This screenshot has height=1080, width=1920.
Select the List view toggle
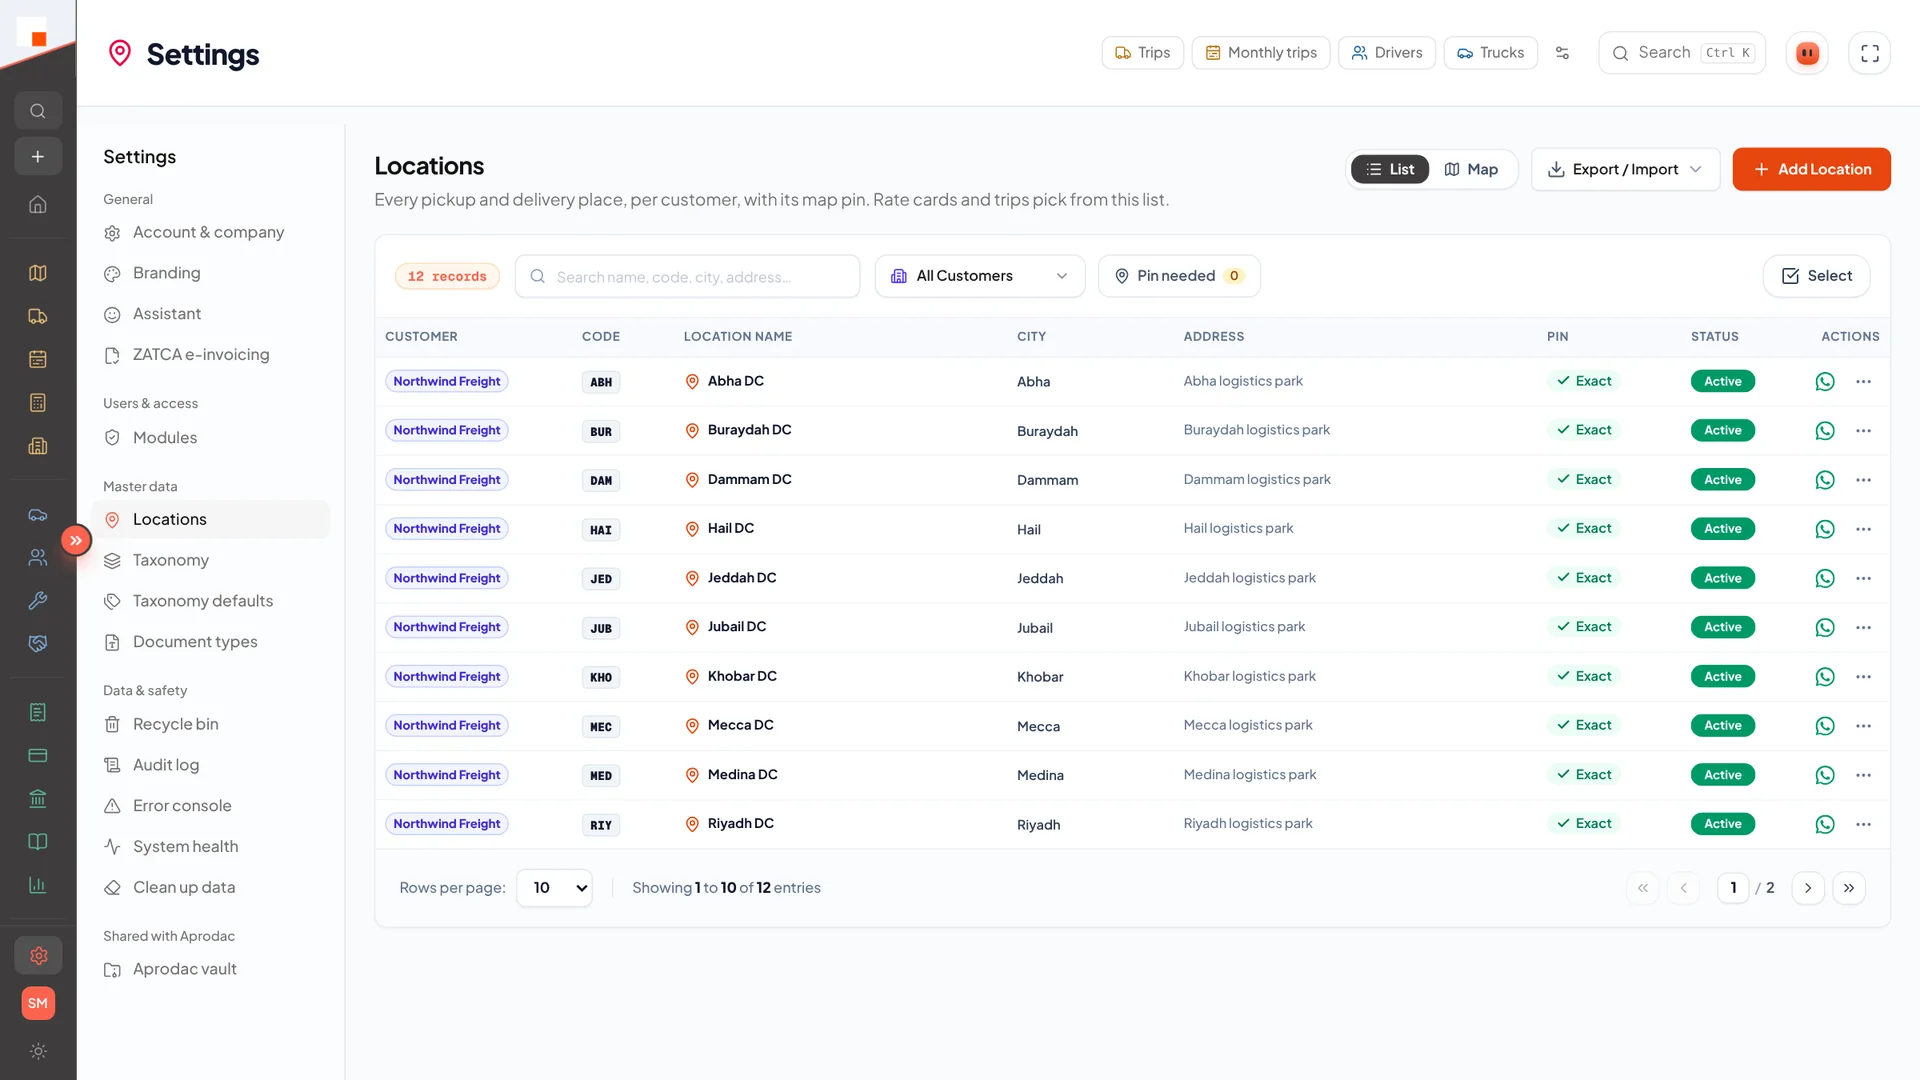pos(1390,169)
